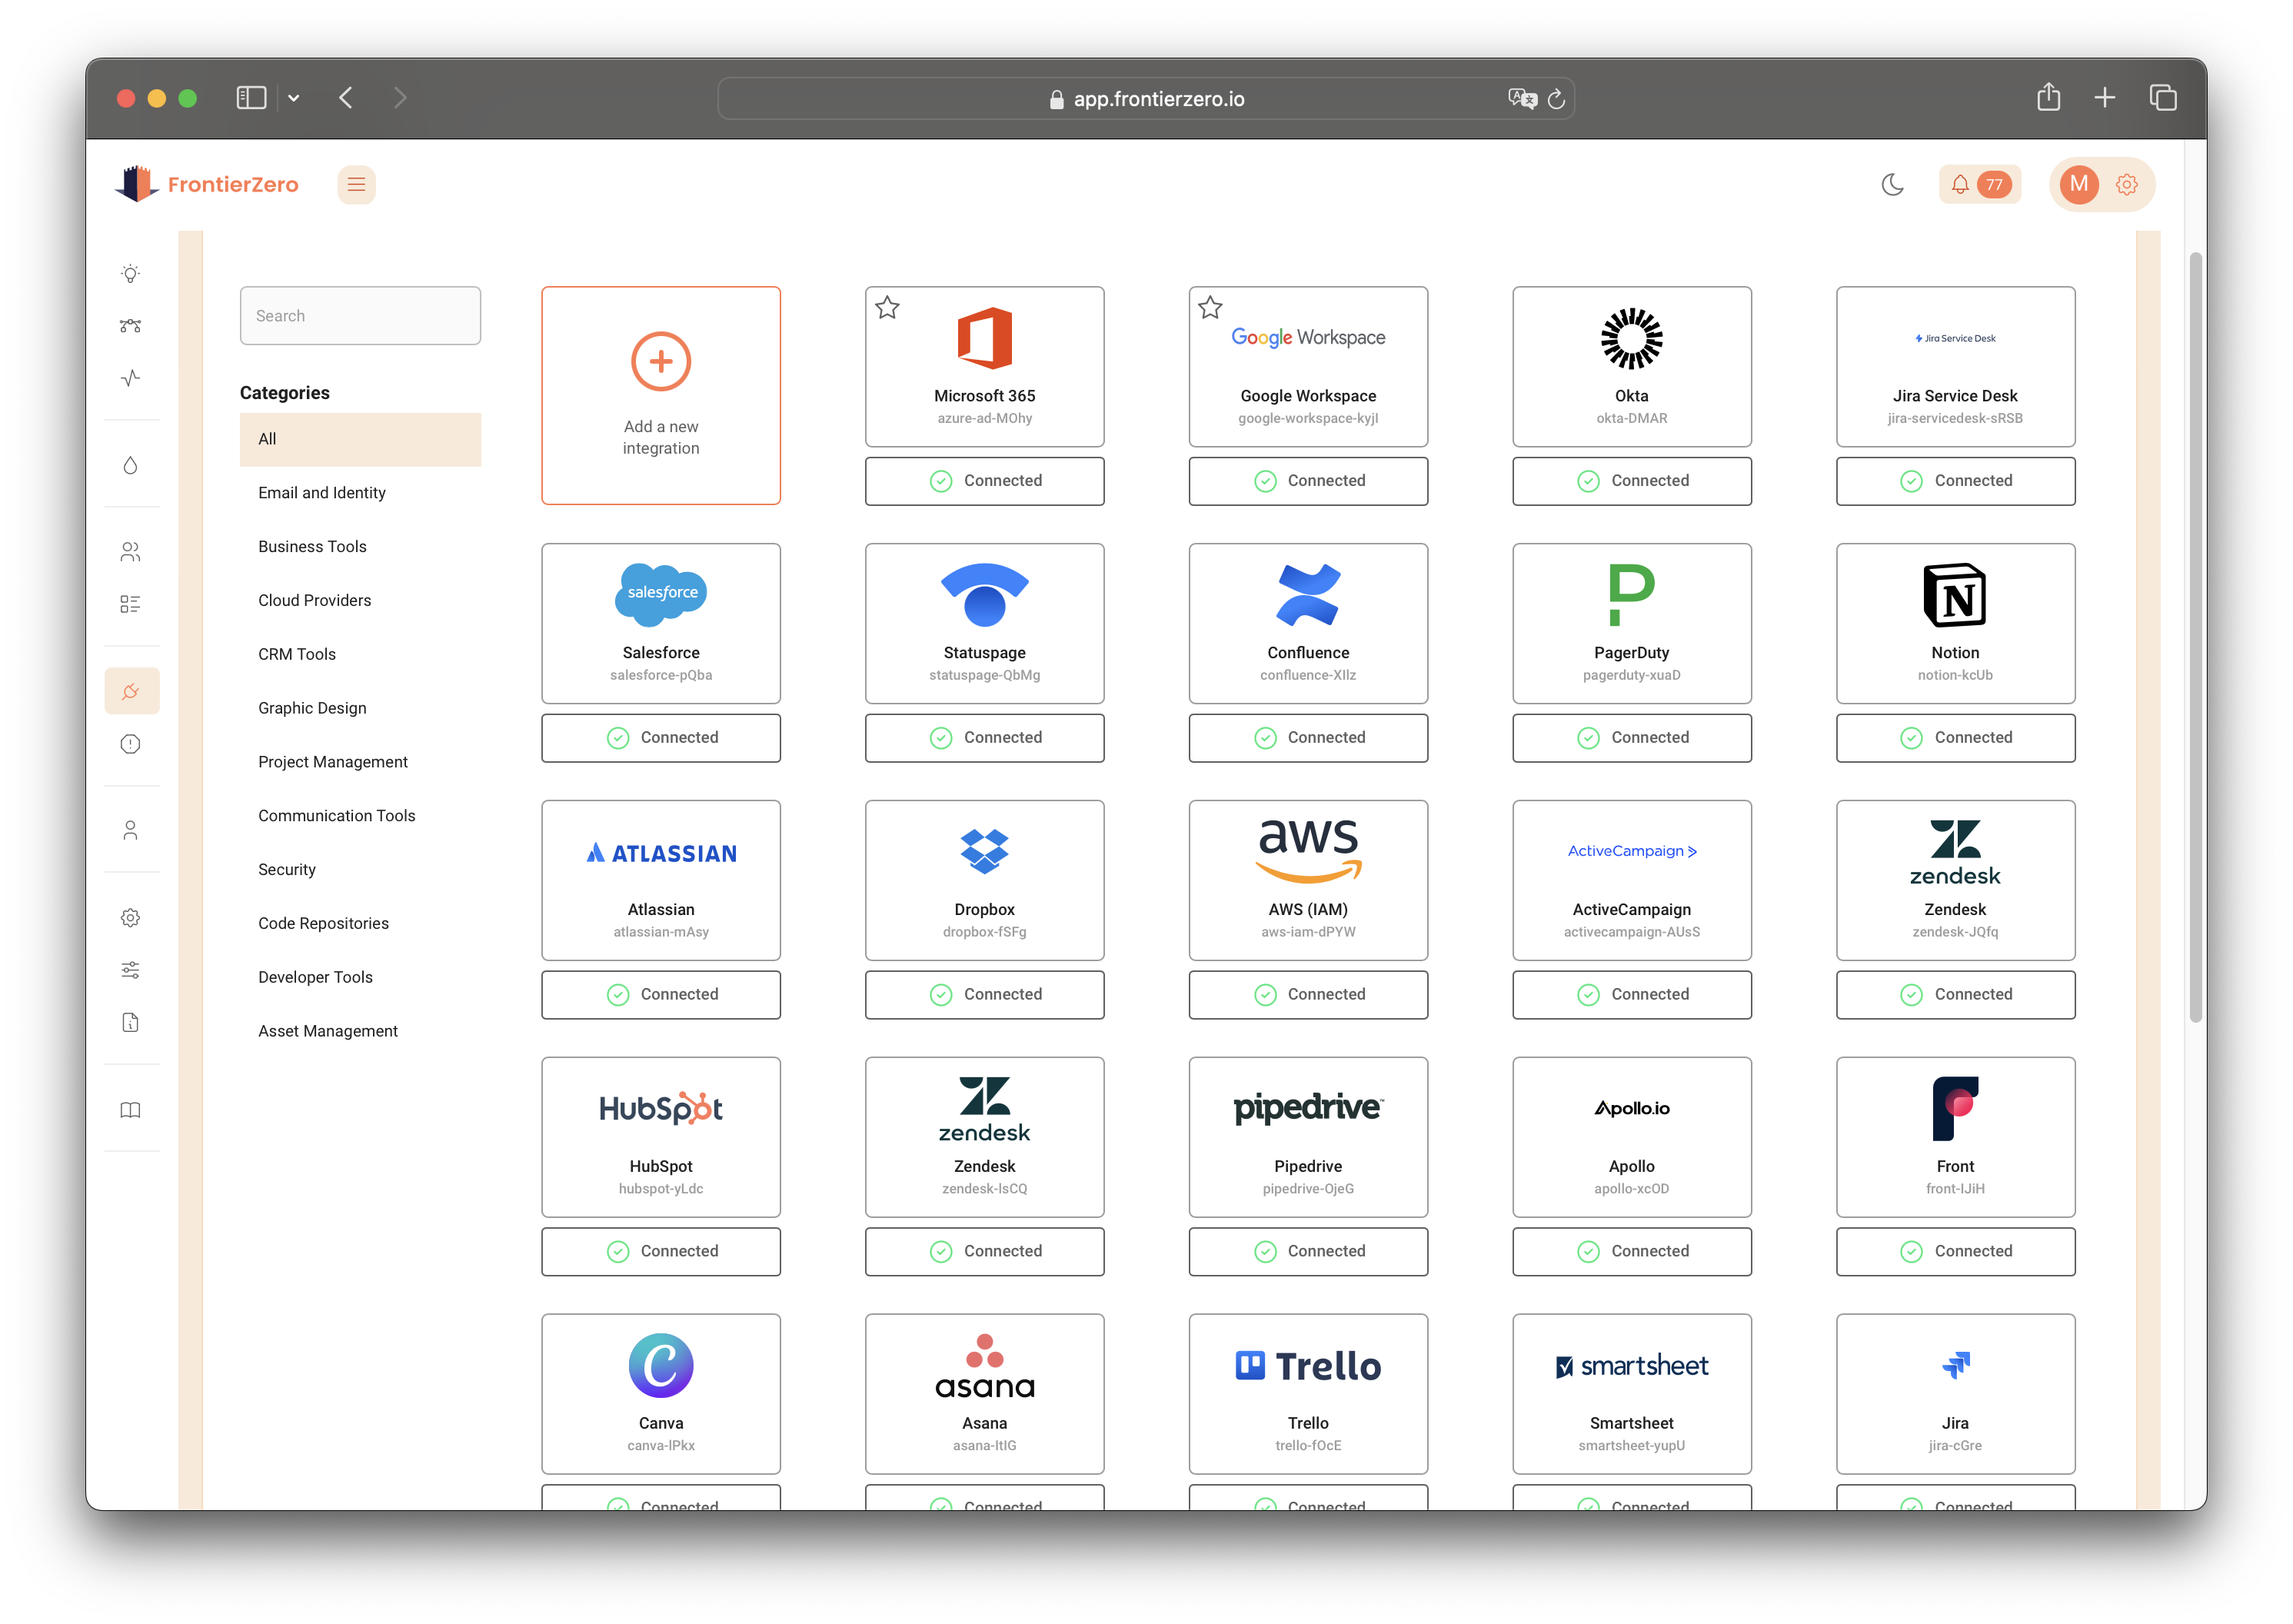Click Connected button under AWS (IAM)
Viewport: 2293px width, 1624px height.
[x=1308, y=995]
